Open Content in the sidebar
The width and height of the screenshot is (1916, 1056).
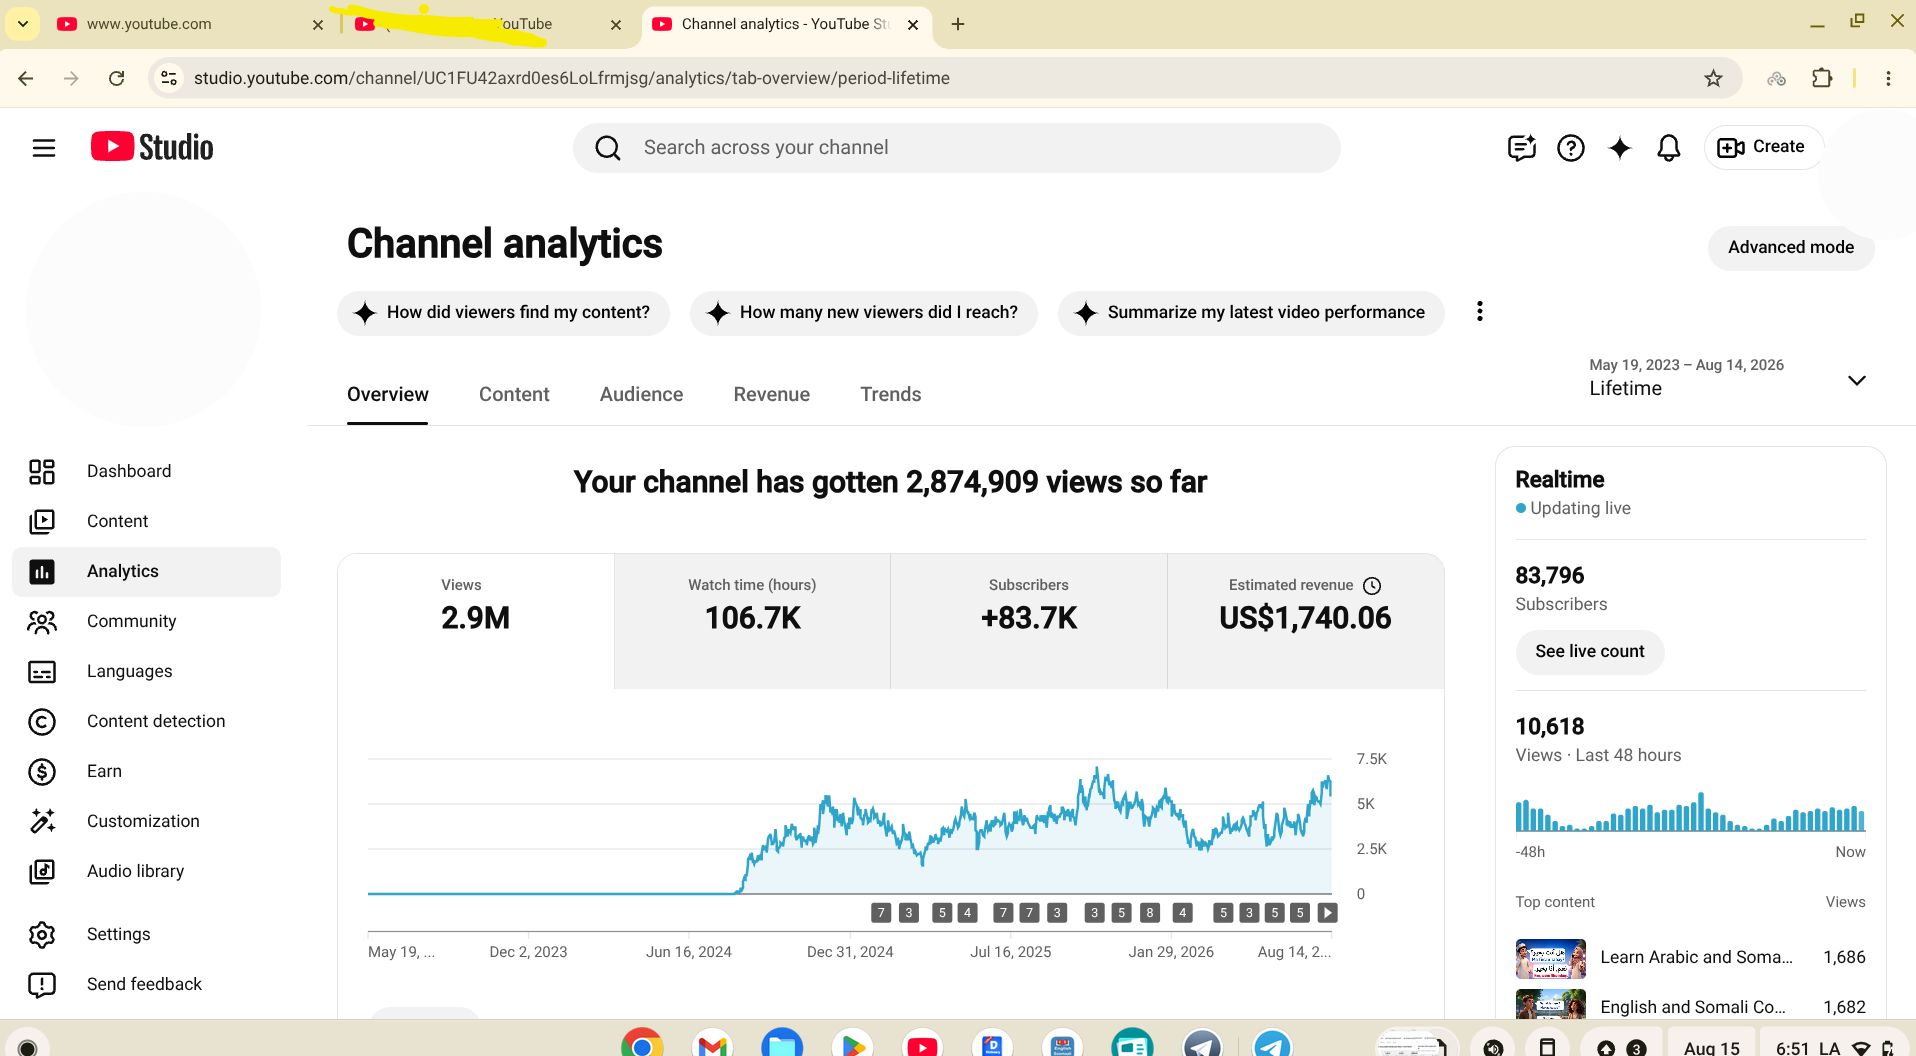[x=146, y=522]
